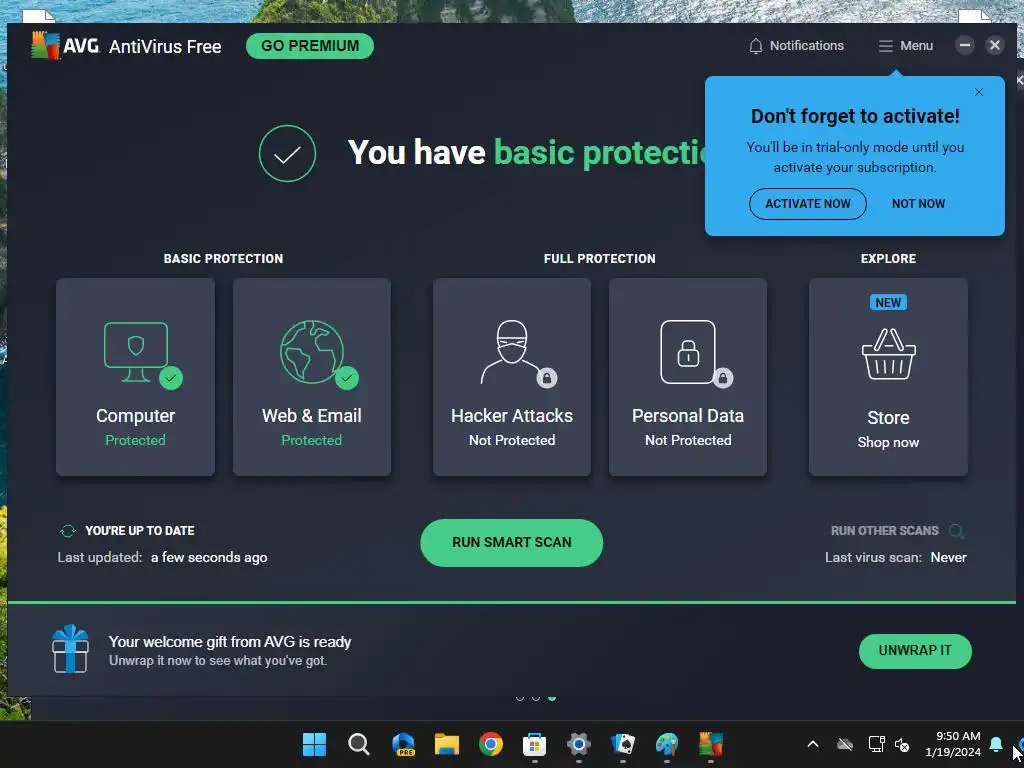Click the magnifier icon next to Run Other Scans
The height and width of the screenshot is (768, 1024).
click(x=955, y=531)
